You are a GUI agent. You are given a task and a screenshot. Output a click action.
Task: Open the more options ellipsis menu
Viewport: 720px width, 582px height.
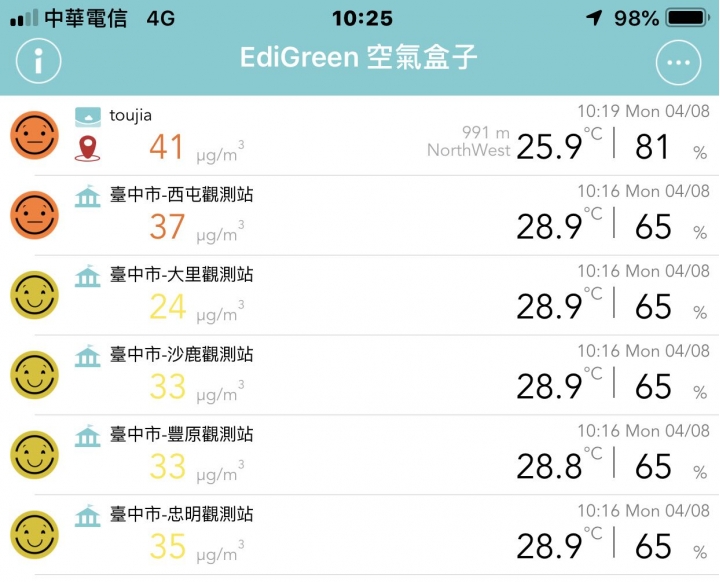coord(679,63)
